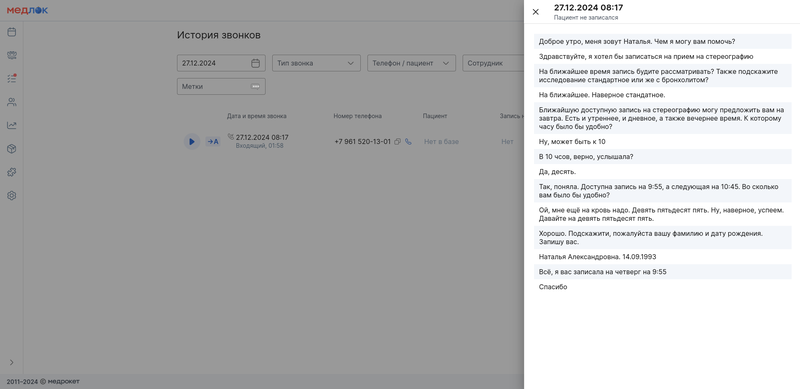The height and width of the screenshot is (389, 800).
Task: Open the patients sidebar icon
Action: click(12, 102)
